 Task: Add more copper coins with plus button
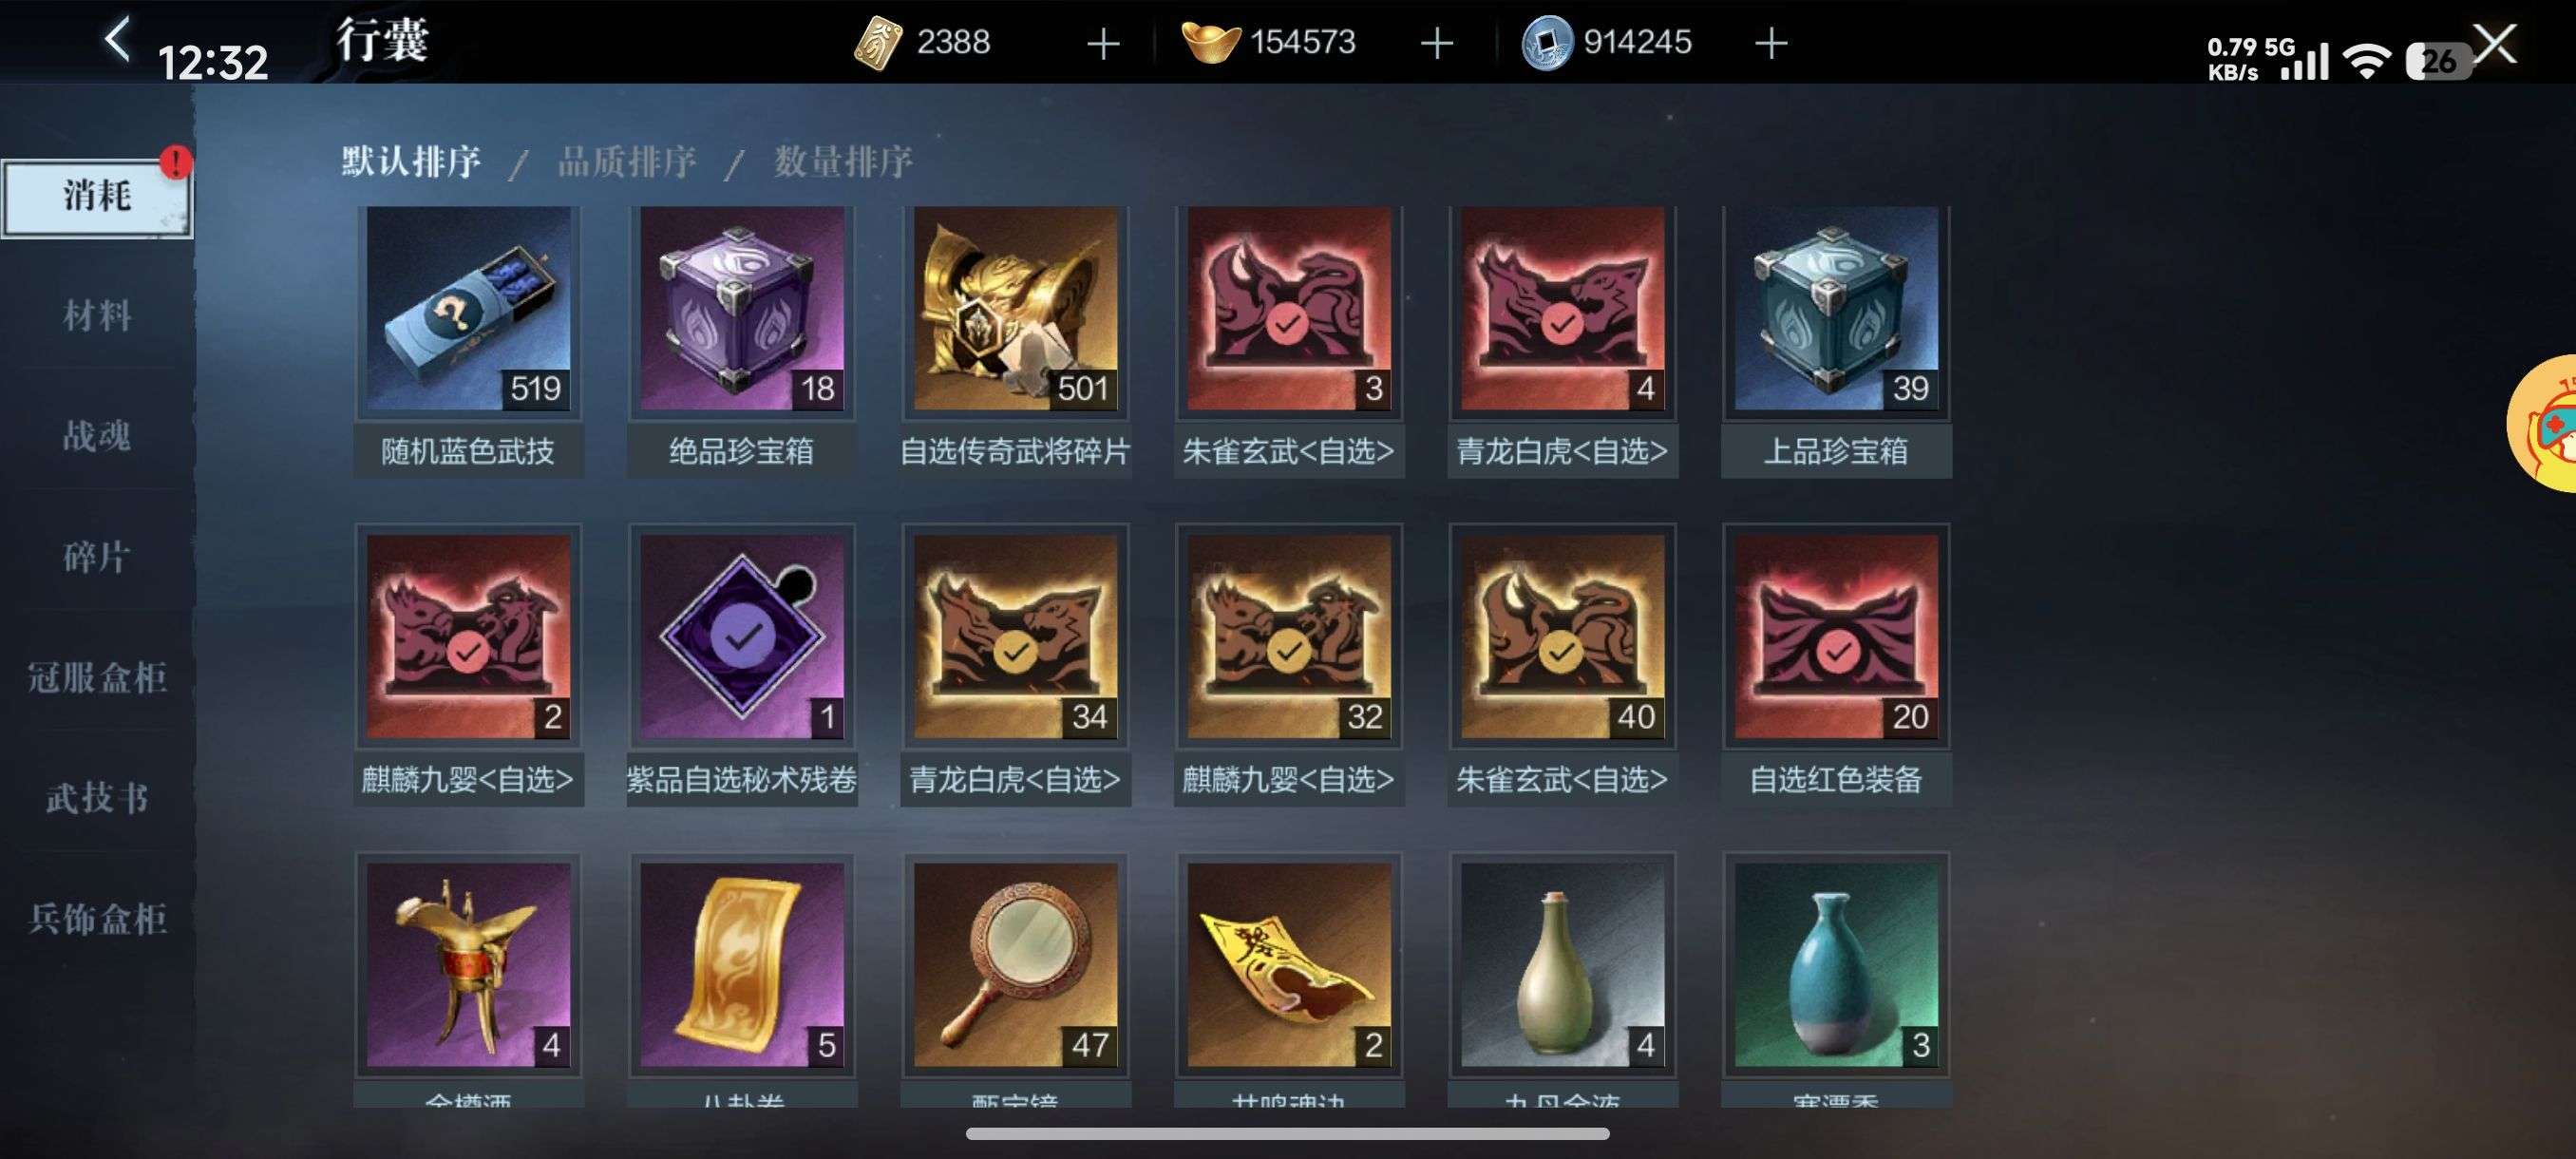[1771, 43]
